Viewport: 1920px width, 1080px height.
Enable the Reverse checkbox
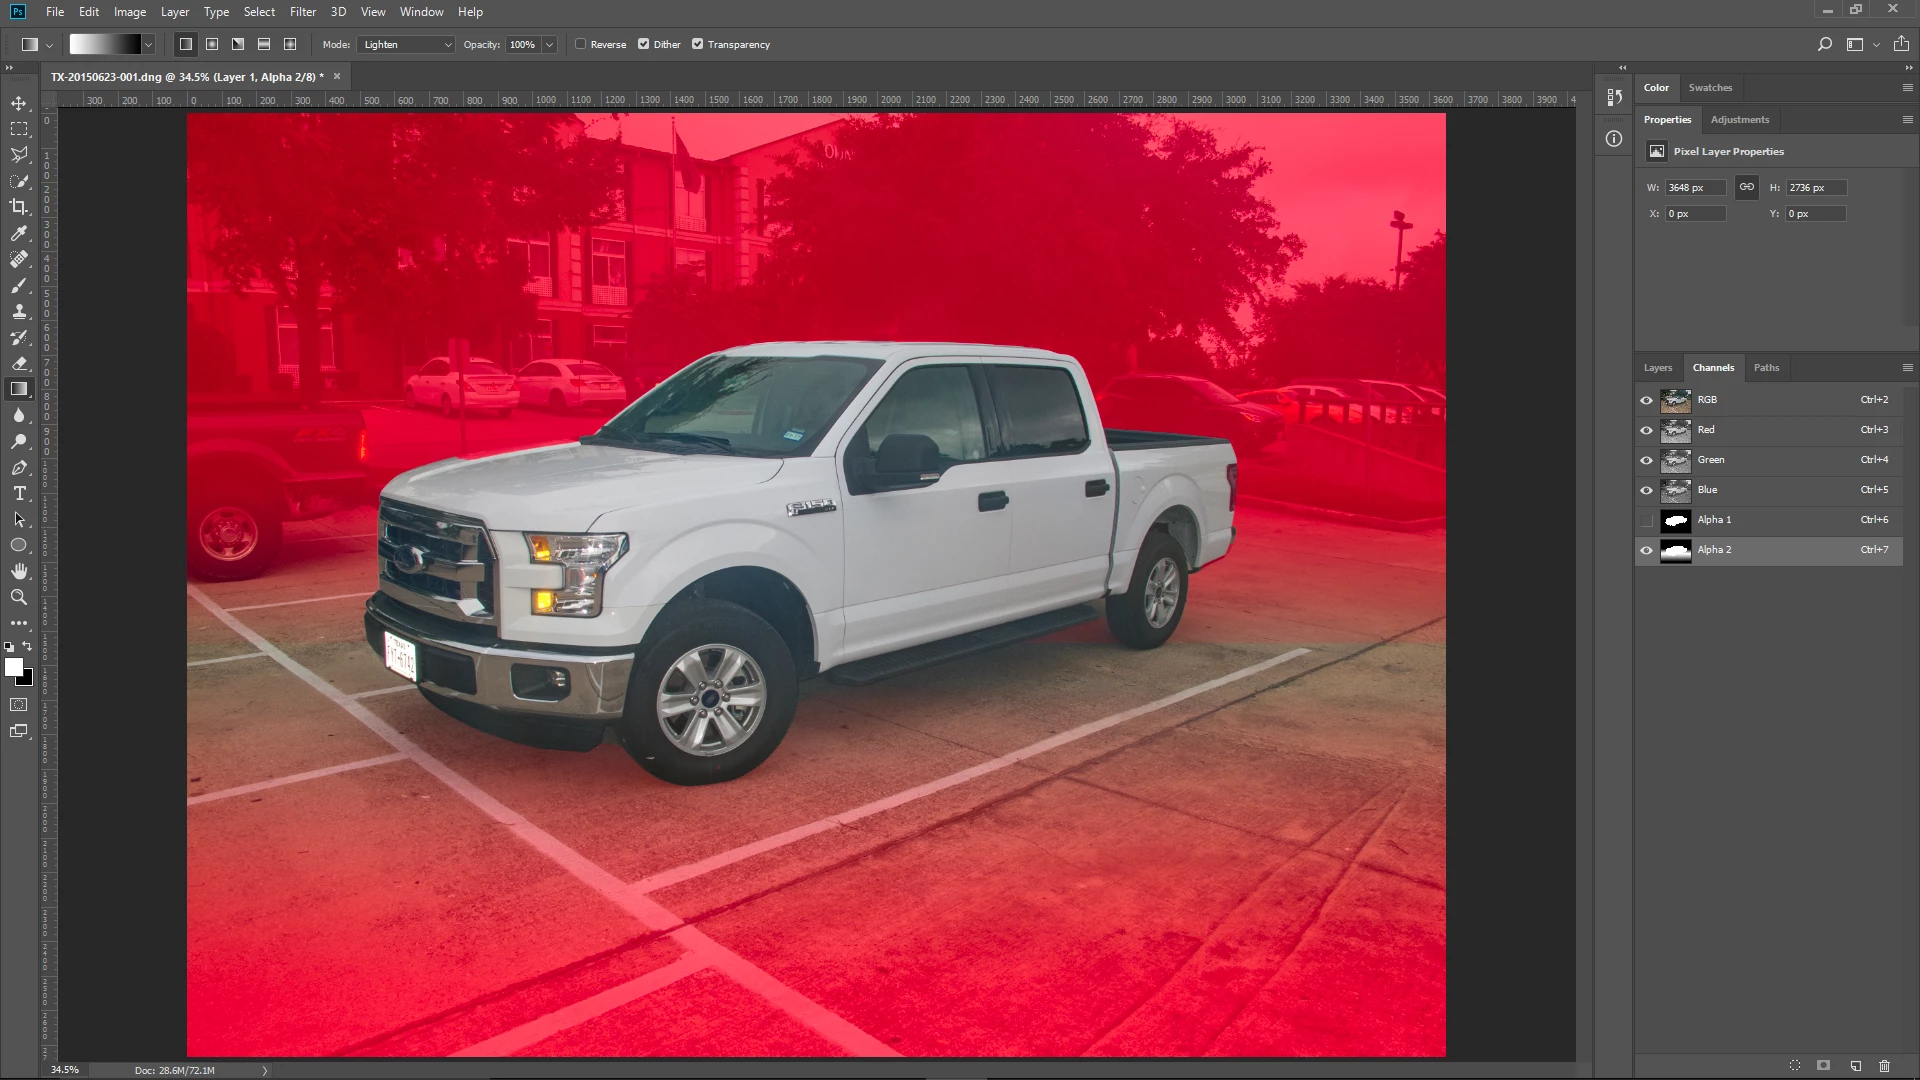tap(580, 44)
